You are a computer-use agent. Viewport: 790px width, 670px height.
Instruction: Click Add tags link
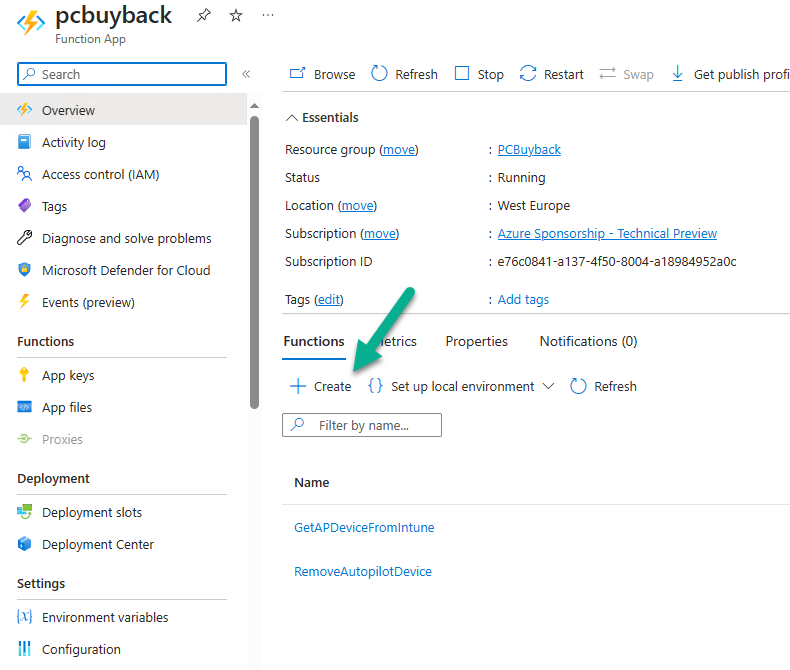click(x=523, y=300)
